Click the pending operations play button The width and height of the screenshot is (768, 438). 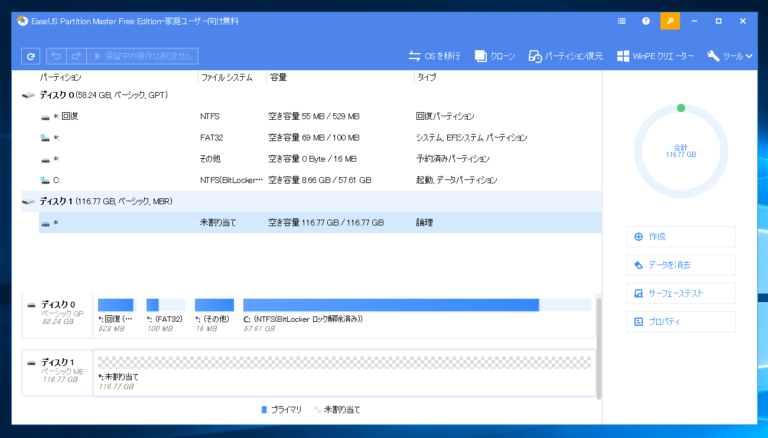[x=143, y=56]
